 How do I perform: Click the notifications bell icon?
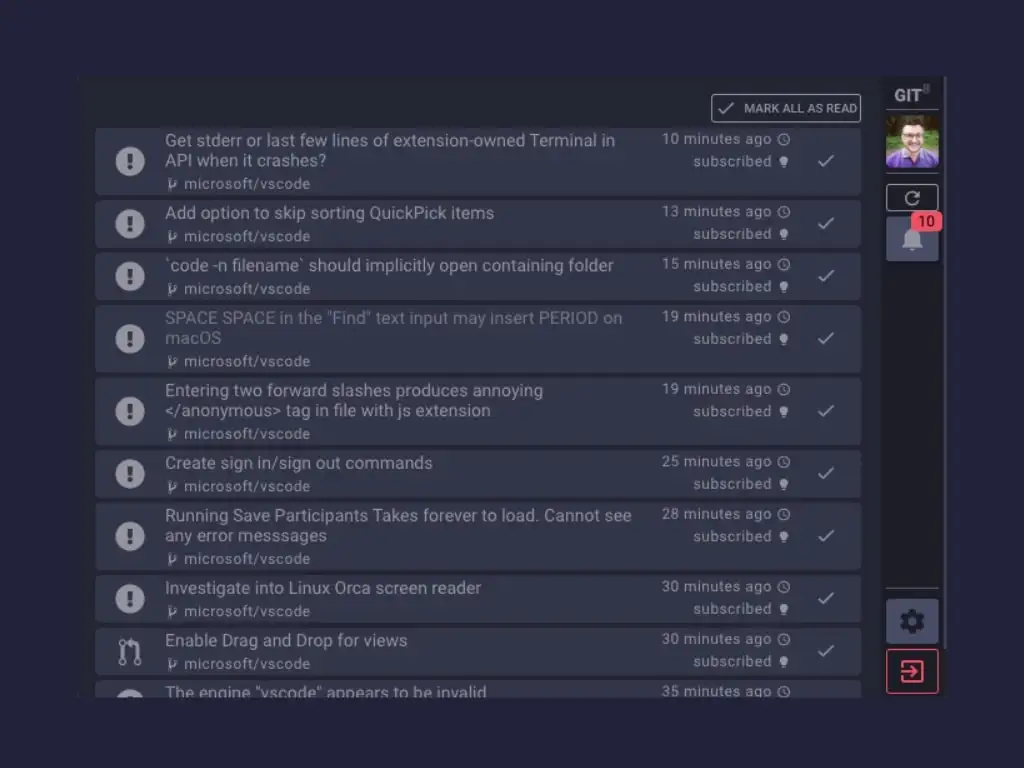tap(911, 241)
